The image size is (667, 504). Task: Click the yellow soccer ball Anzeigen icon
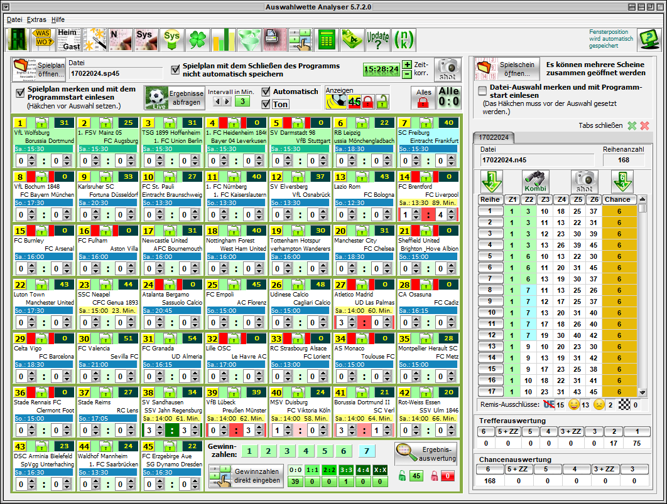(x=336, y=102)
